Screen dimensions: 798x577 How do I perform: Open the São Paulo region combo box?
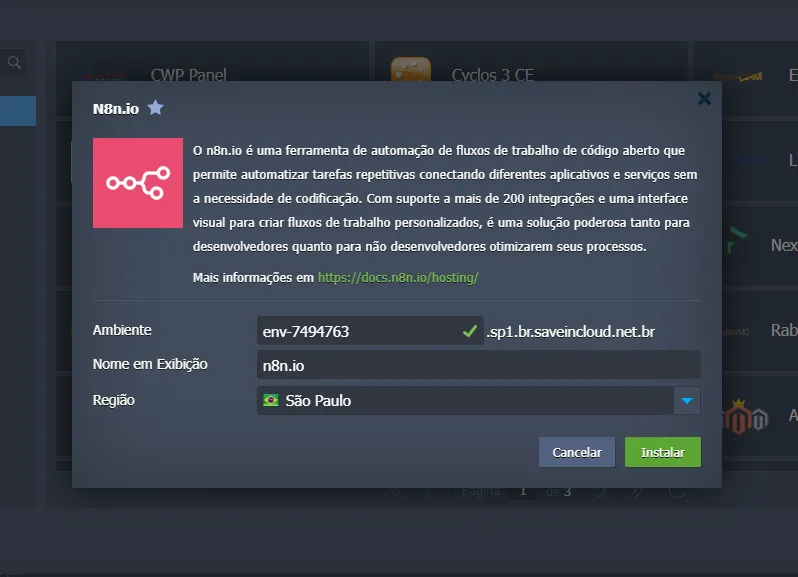(465, 401)
